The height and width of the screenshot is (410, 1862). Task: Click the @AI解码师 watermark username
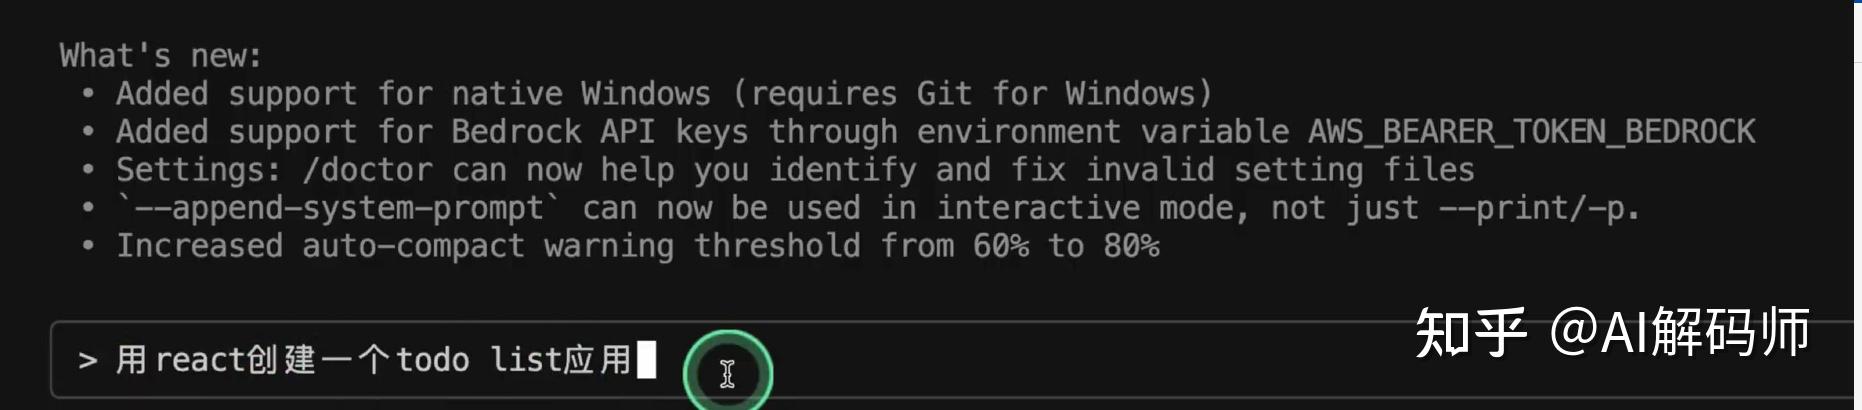[1680, 333]
